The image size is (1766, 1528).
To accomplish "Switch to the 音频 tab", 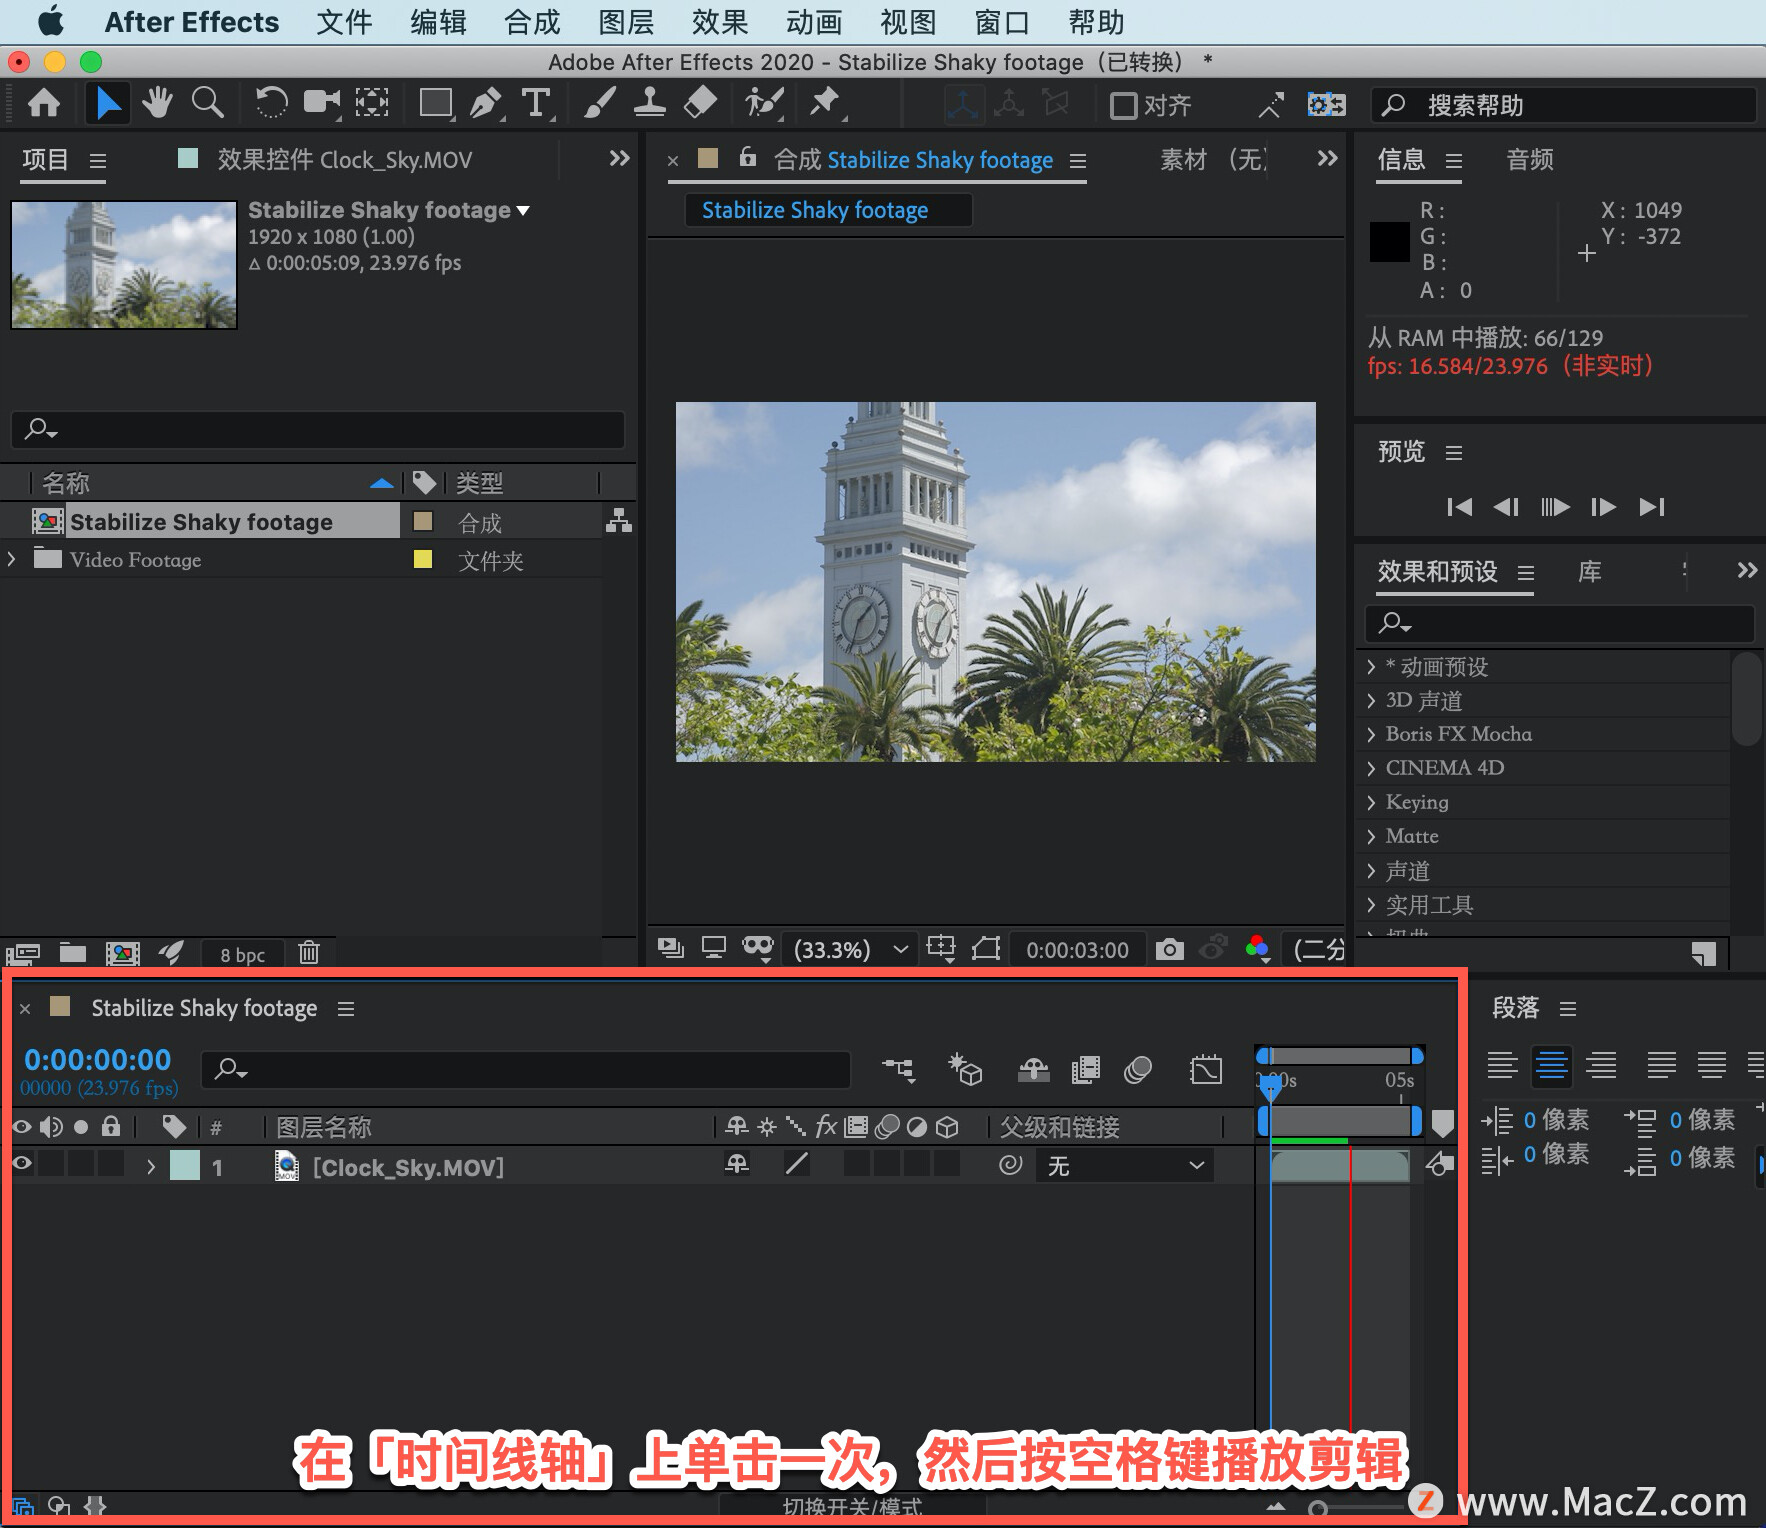I will (x=1530, y=160).
